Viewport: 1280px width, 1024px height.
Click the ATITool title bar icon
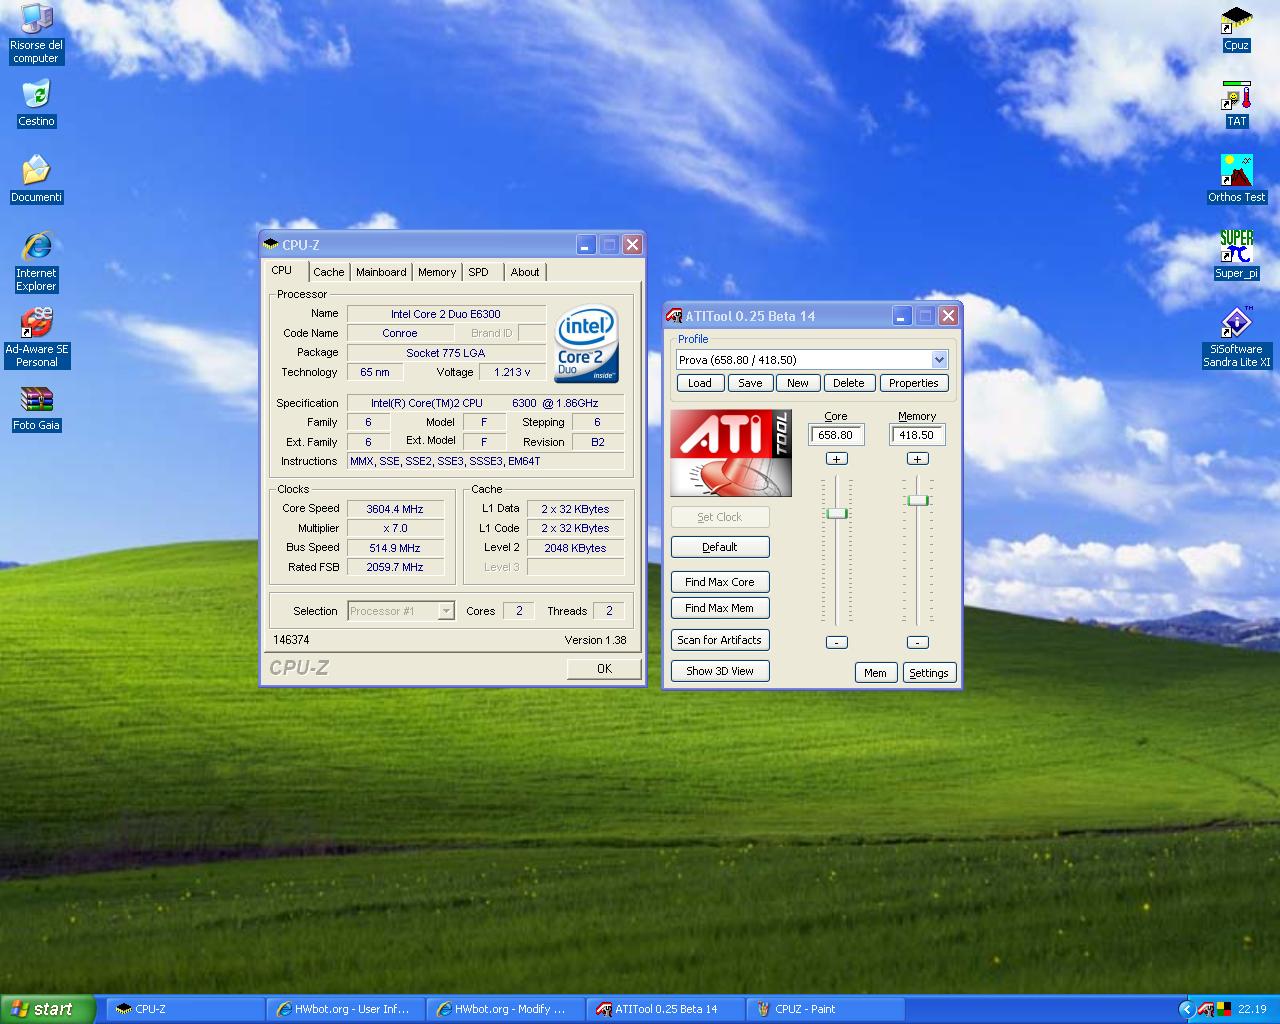674,316
